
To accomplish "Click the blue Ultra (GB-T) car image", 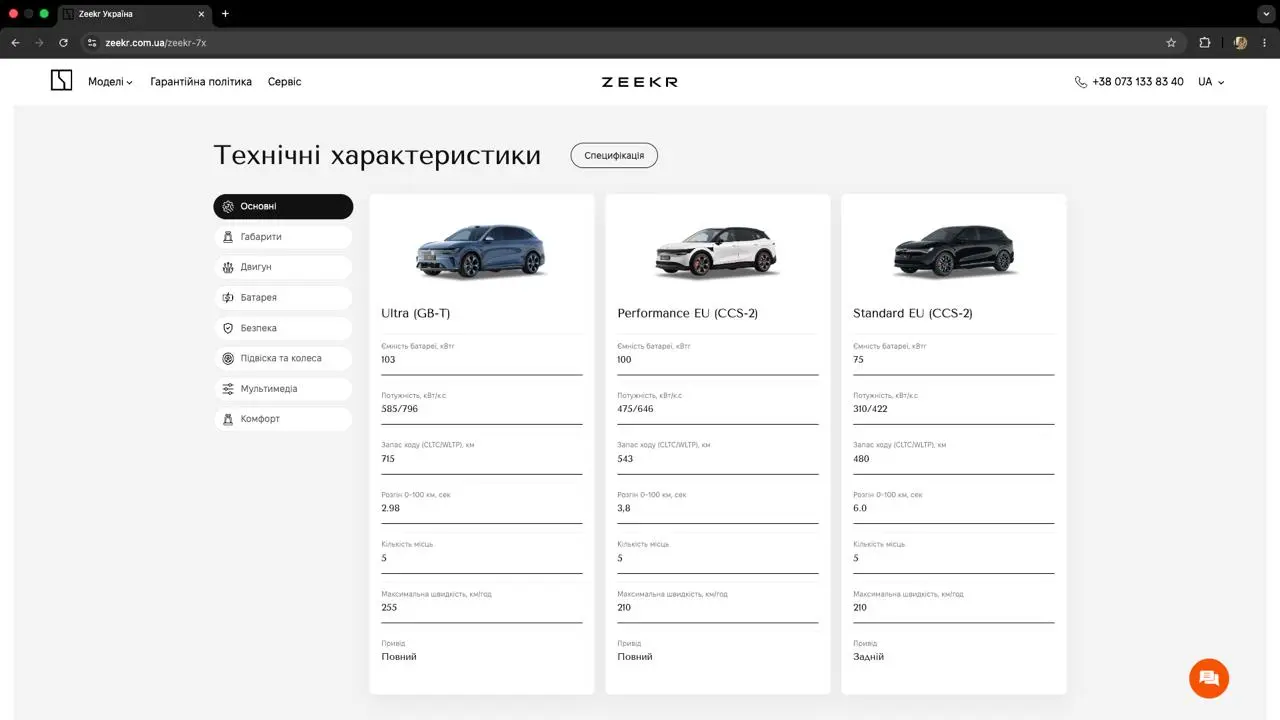I will (x=481, y=250).
